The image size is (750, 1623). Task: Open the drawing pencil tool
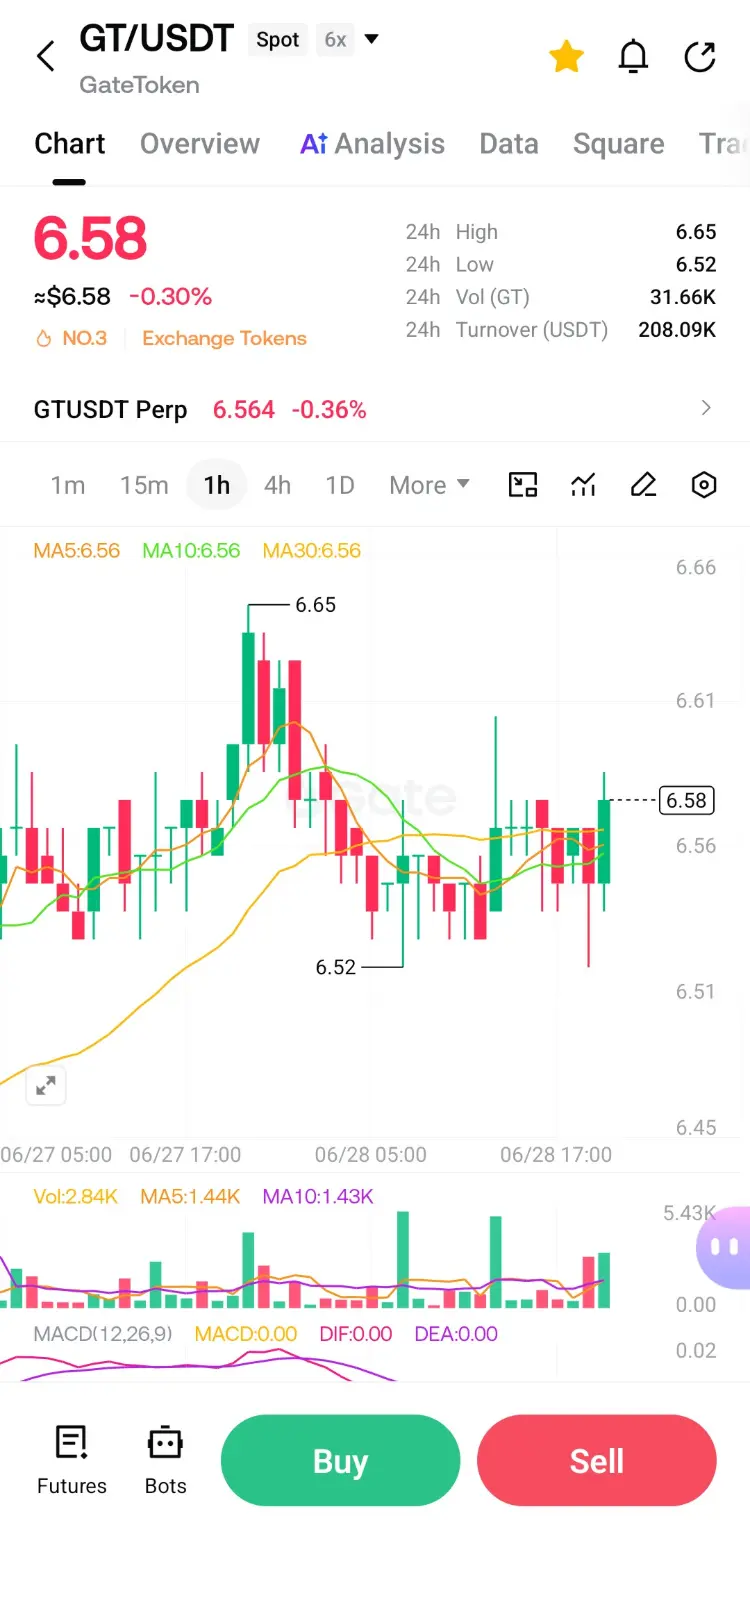[x=644, y=485]
